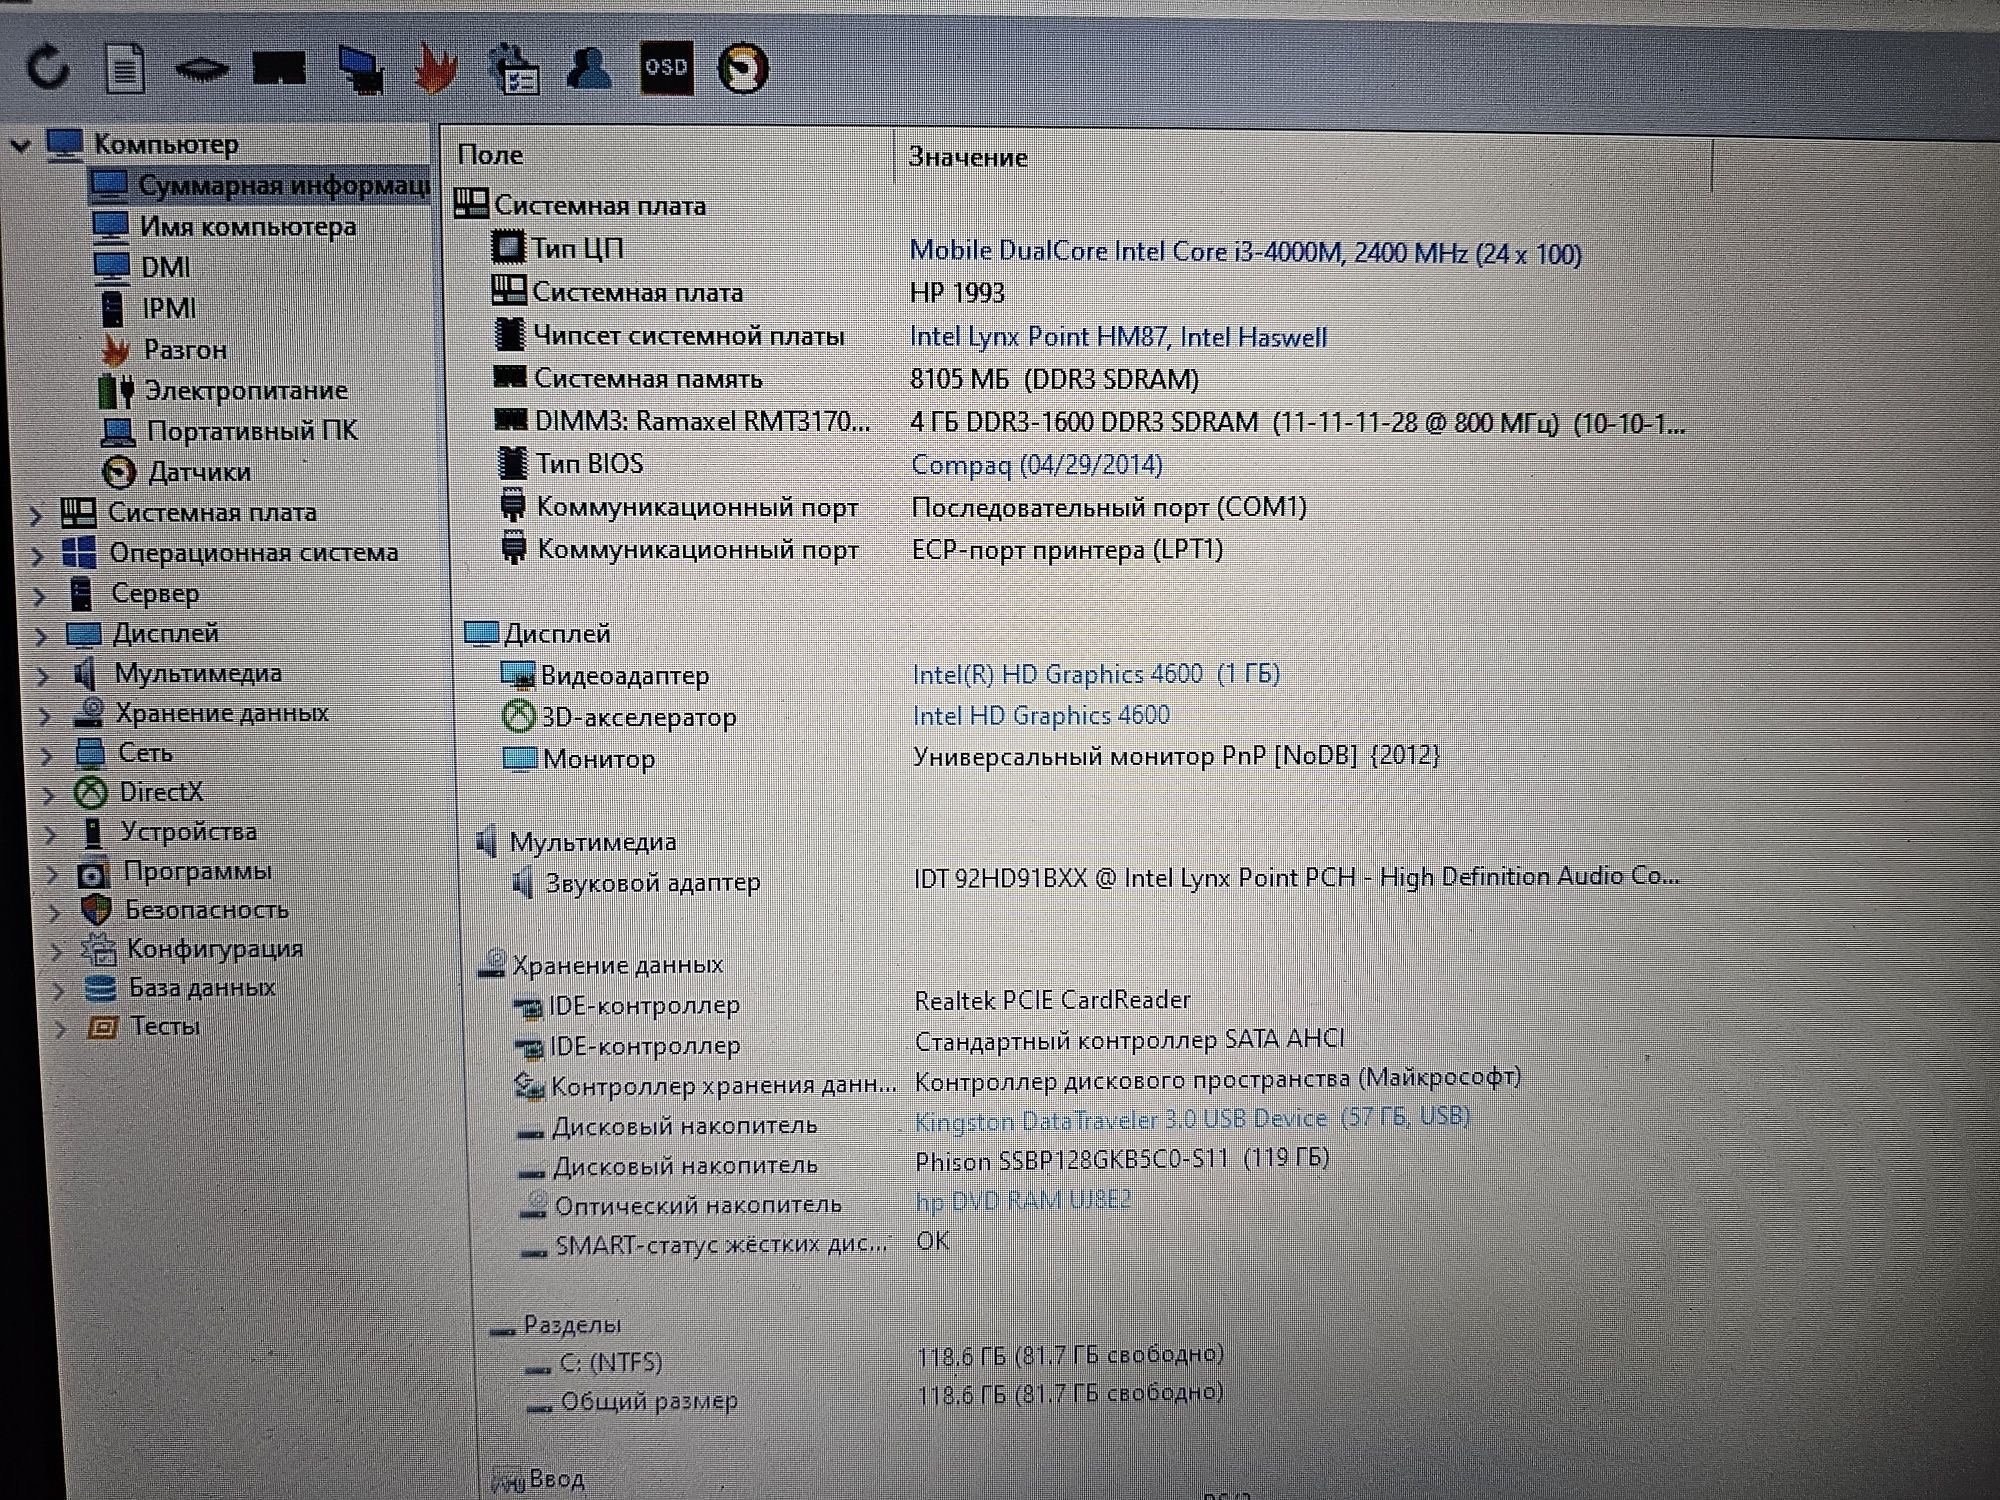Image resolution: width=2000 pixels, height=1500 pixels.
Task: Open the network computers toolbar icon
Action: click(x=360, y=70)
